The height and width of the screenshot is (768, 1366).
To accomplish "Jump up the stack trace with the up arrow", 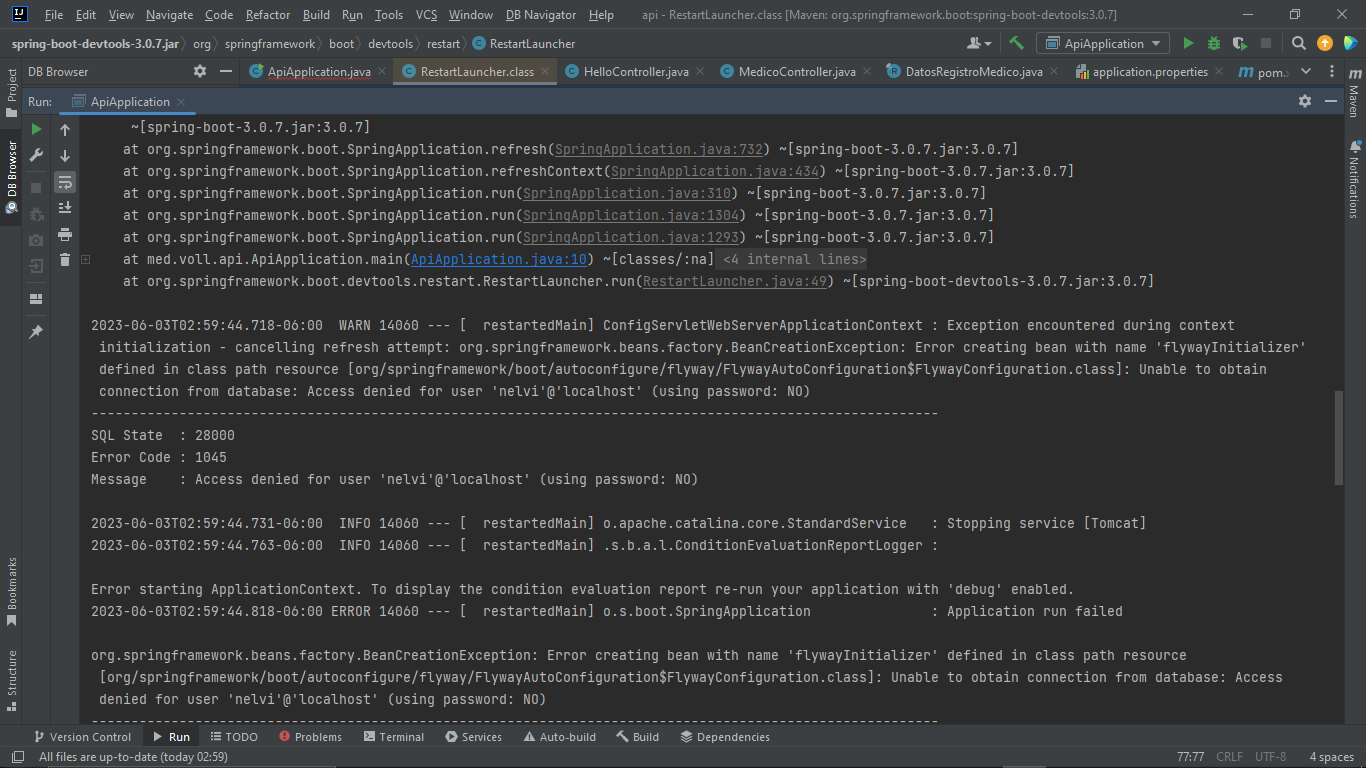I will pos(65,130).
